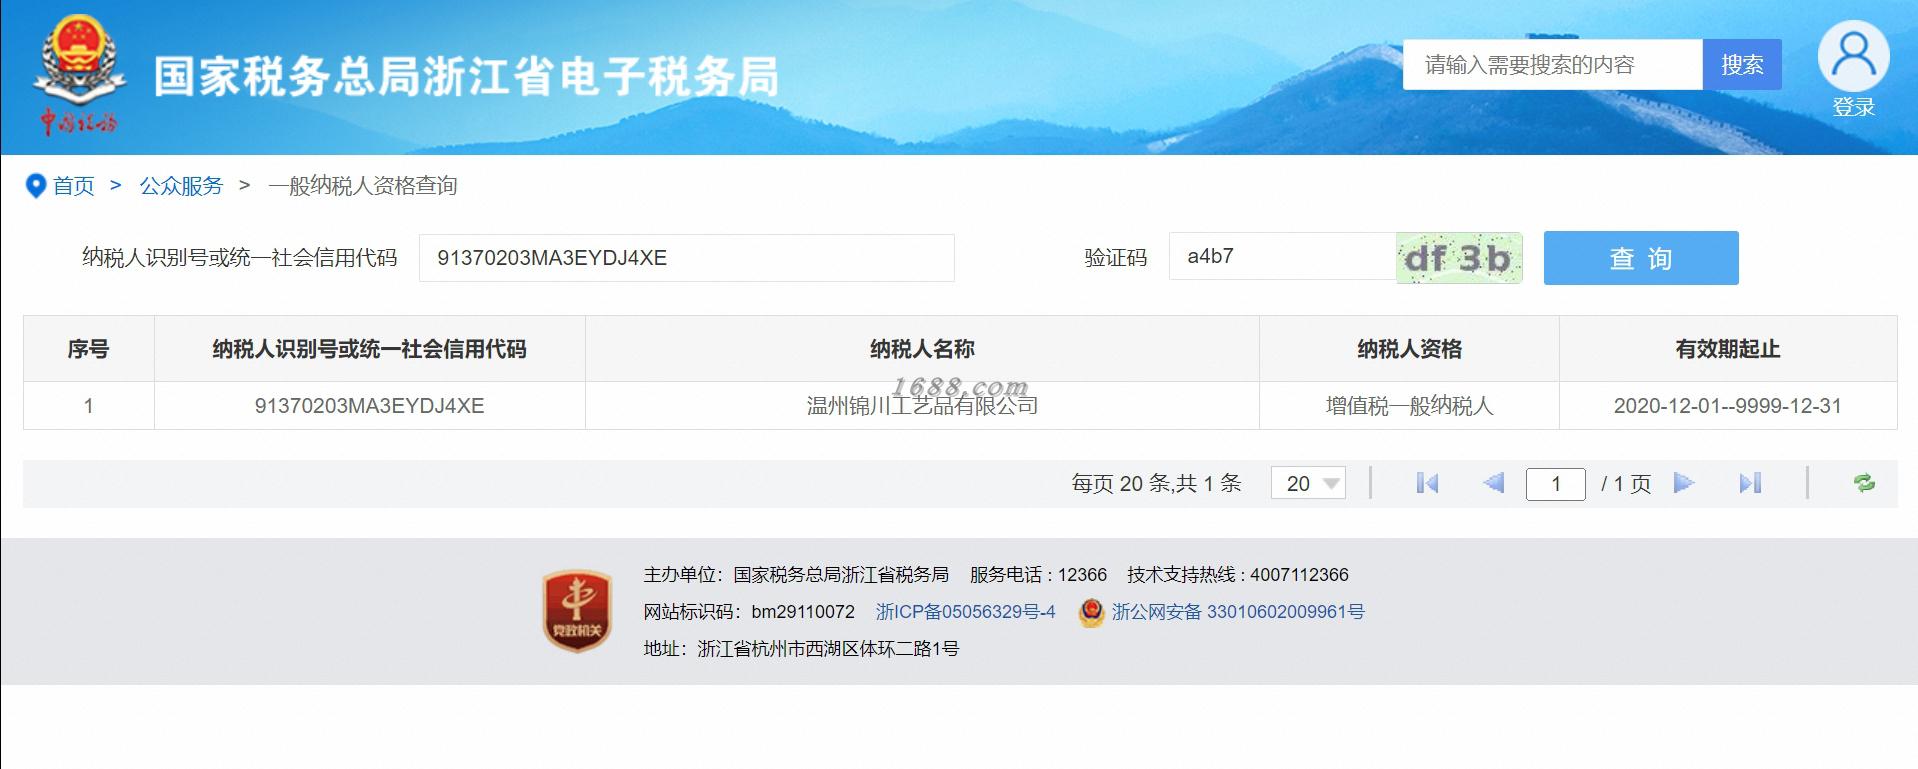Viewport: 1918px width, 769px height.
Task: Click the footer address 浙江省杭州市西湖区体环二路1号
Action: click(828, 649)
